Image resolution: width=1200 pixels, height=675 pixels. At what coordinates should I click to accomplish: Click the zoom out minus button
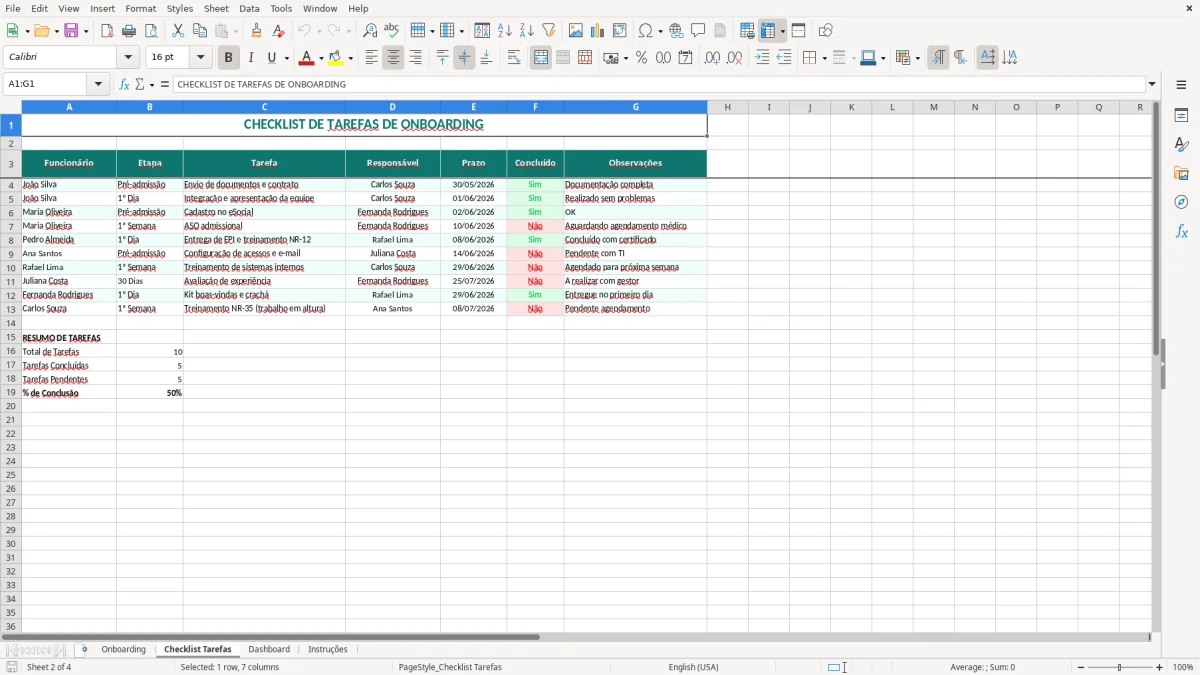pos(1081,667)
